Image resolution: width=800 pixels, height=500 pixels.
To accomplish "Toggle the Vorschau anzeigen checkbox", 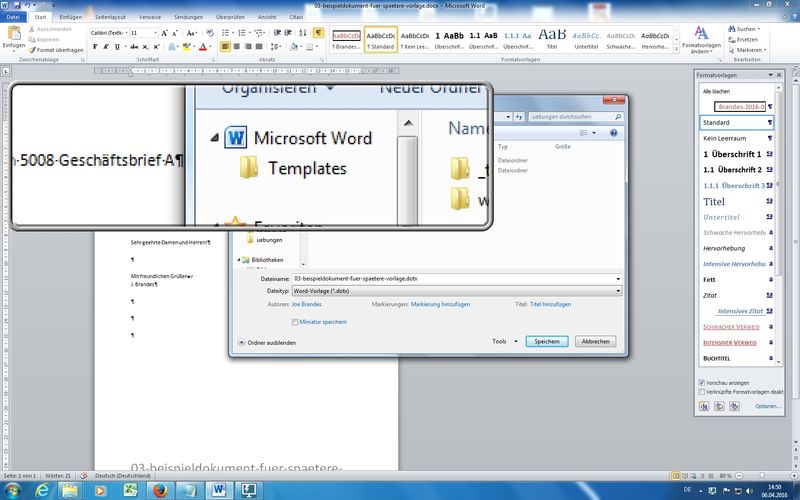I will point(702,382).
